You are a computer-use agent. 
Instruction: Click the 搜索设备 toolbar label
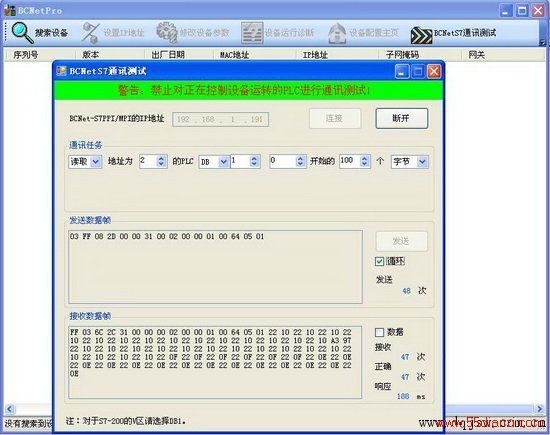click(x=51, y=33)
